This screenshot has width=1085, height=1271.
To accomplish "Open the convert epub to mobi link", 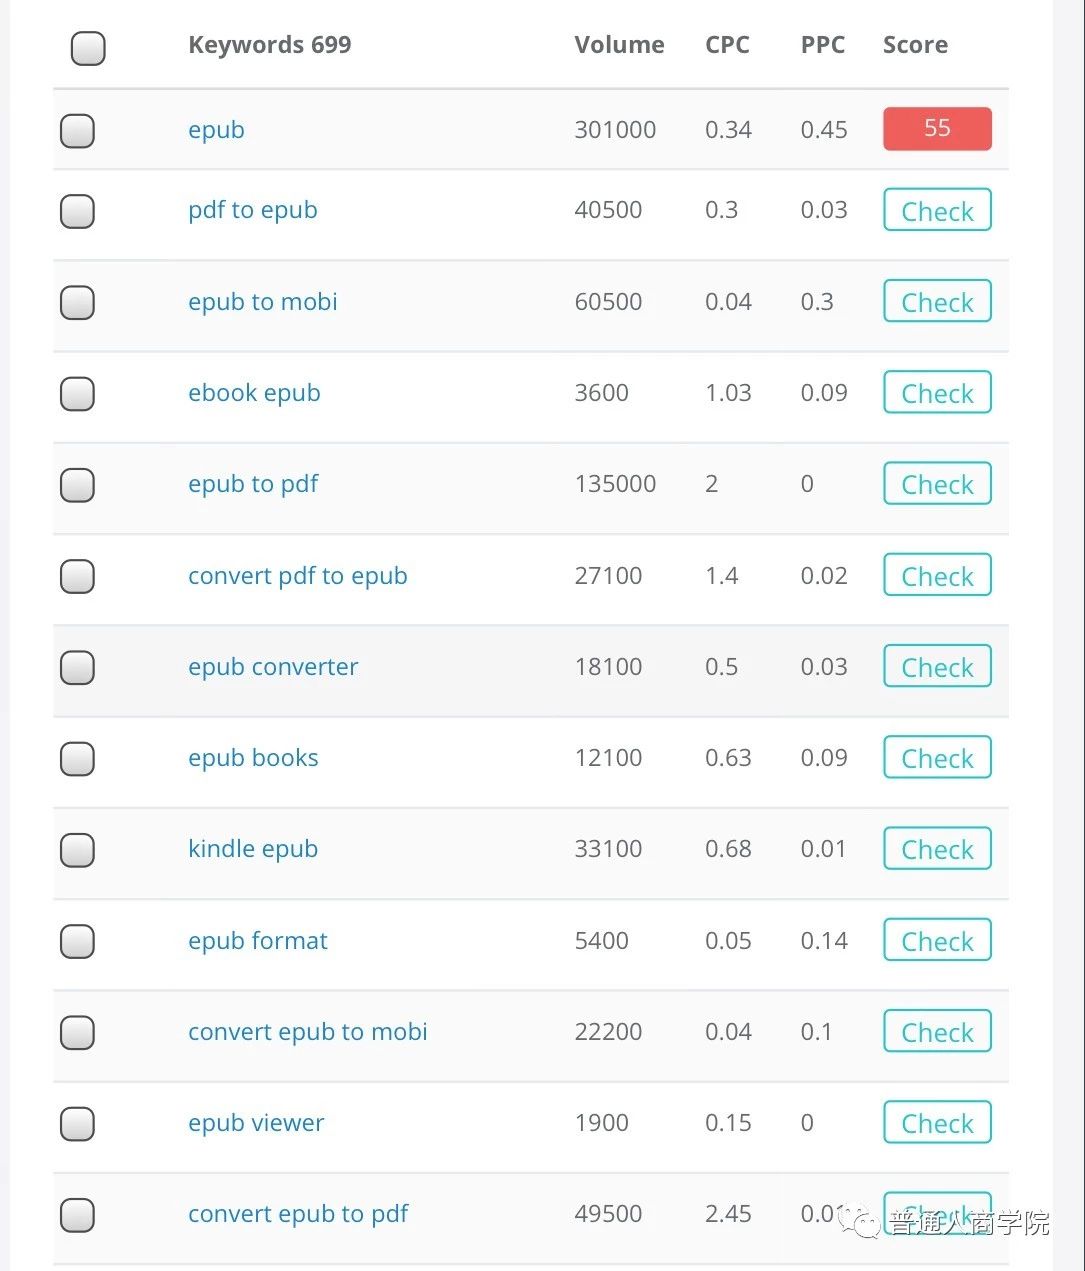I will [x=307, y=1032].
